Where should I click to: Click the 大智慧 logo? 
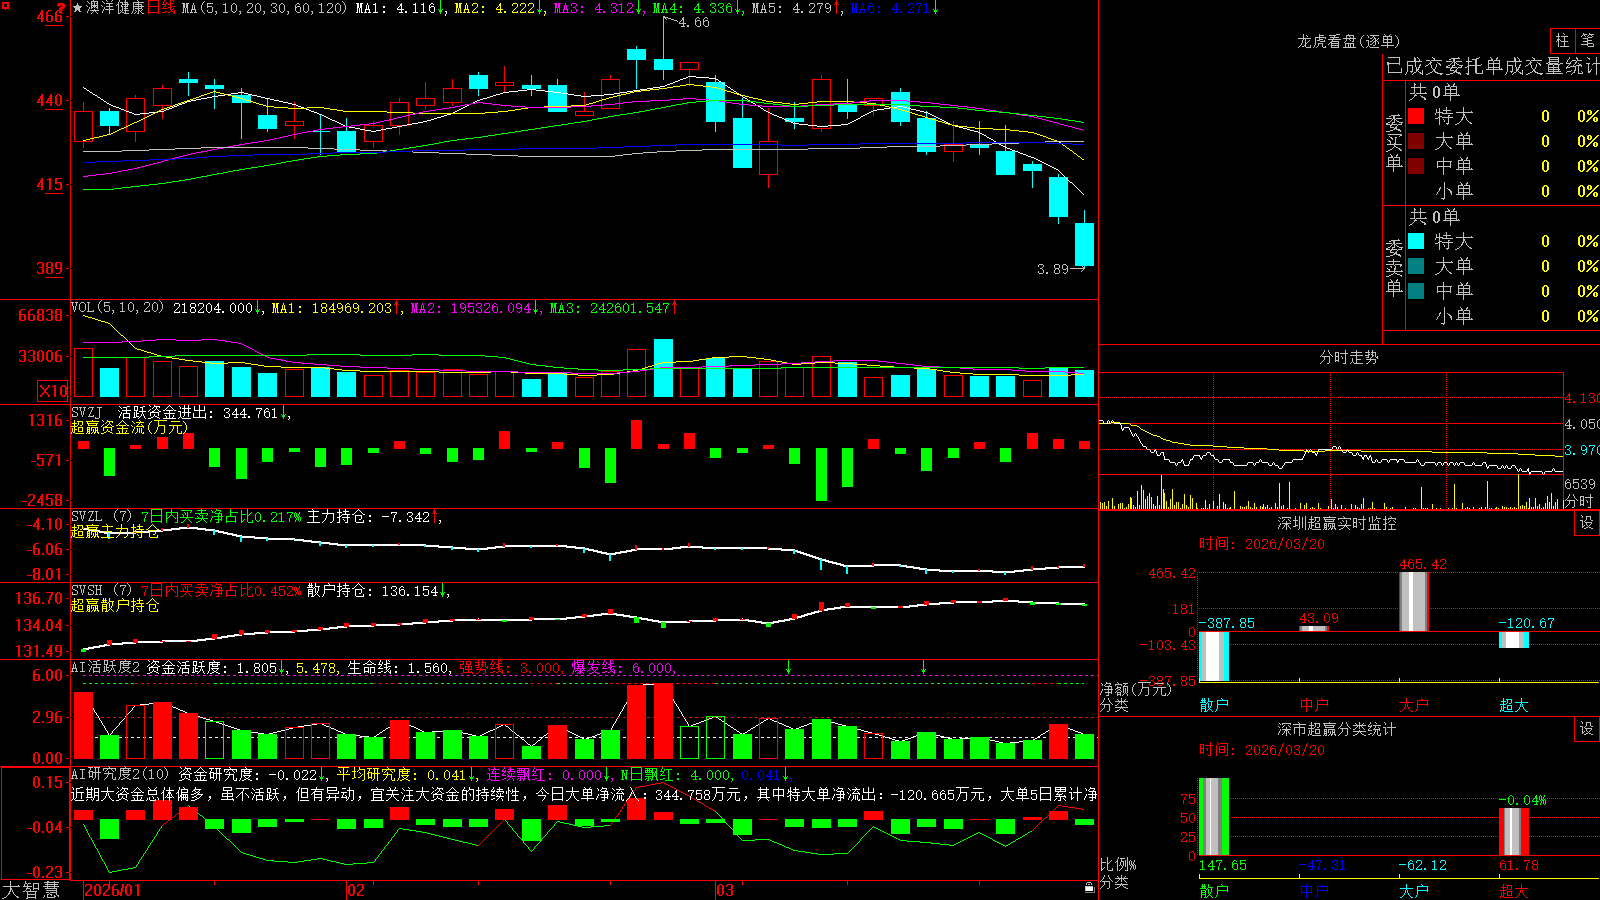pos(31,890)
